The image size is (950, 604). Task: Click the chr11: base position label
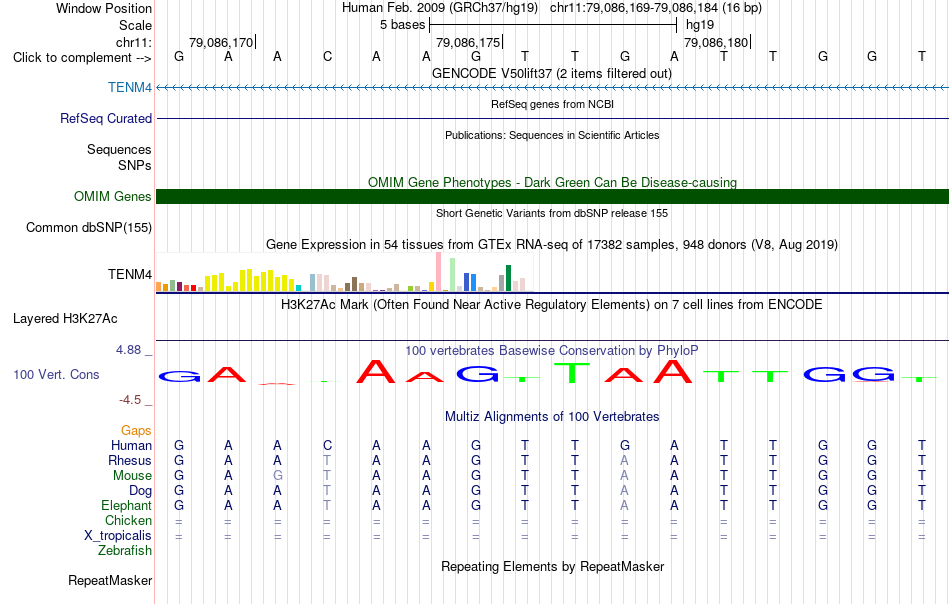133,42
